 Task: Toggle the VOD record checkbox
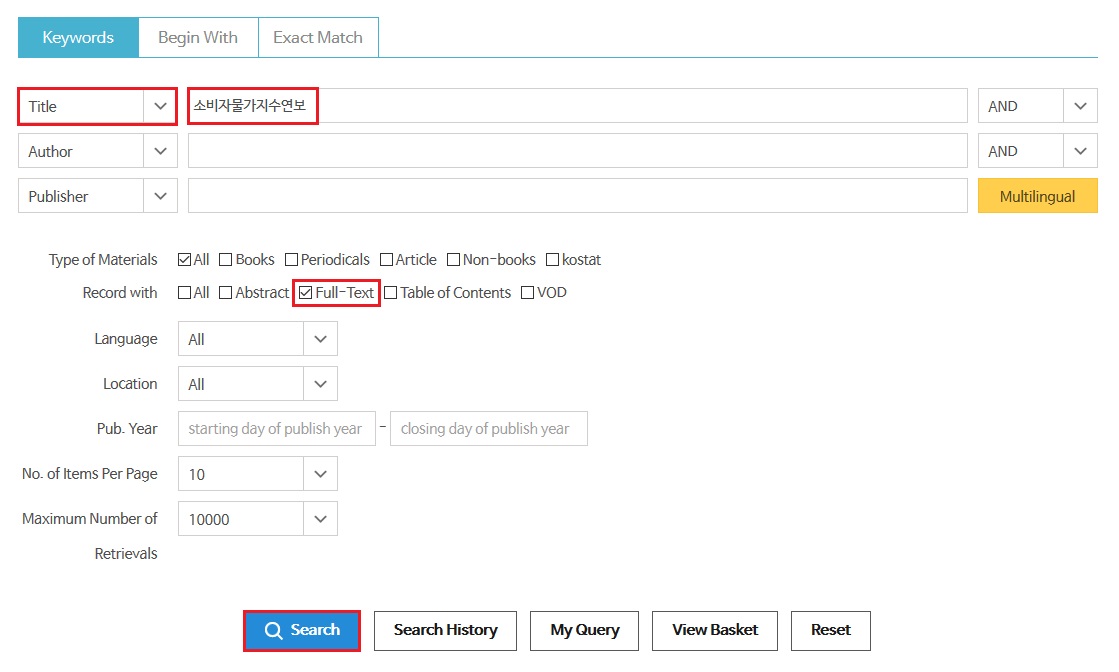[x=527, y=293]
